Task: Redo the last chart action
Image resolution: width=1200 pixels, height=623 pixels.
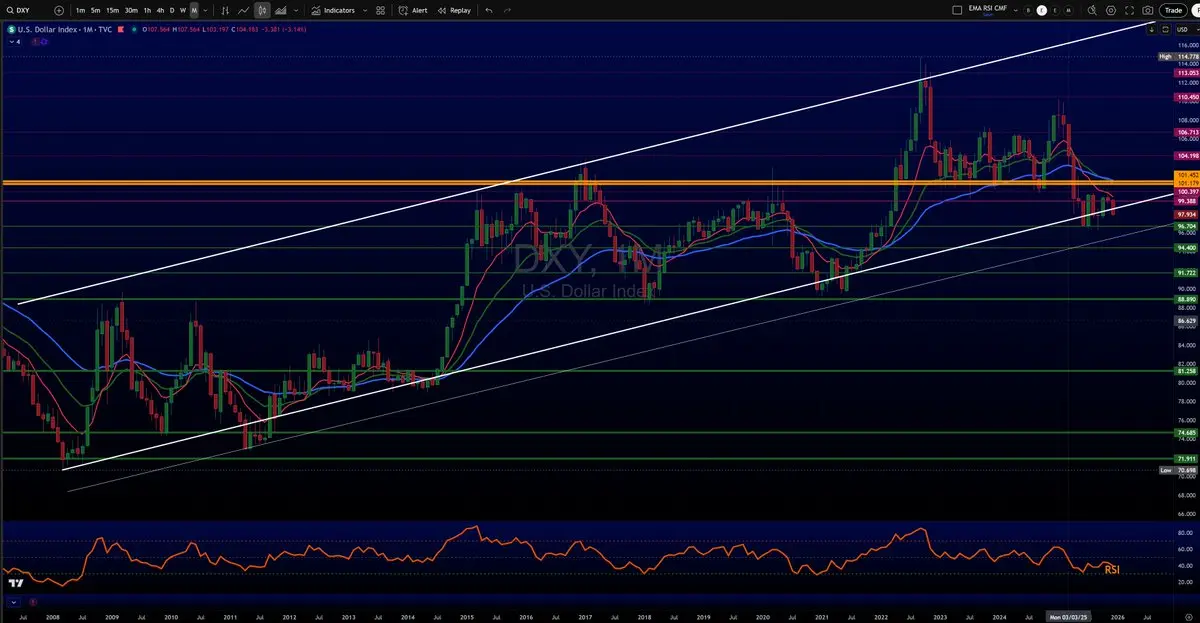Action: 507,10
